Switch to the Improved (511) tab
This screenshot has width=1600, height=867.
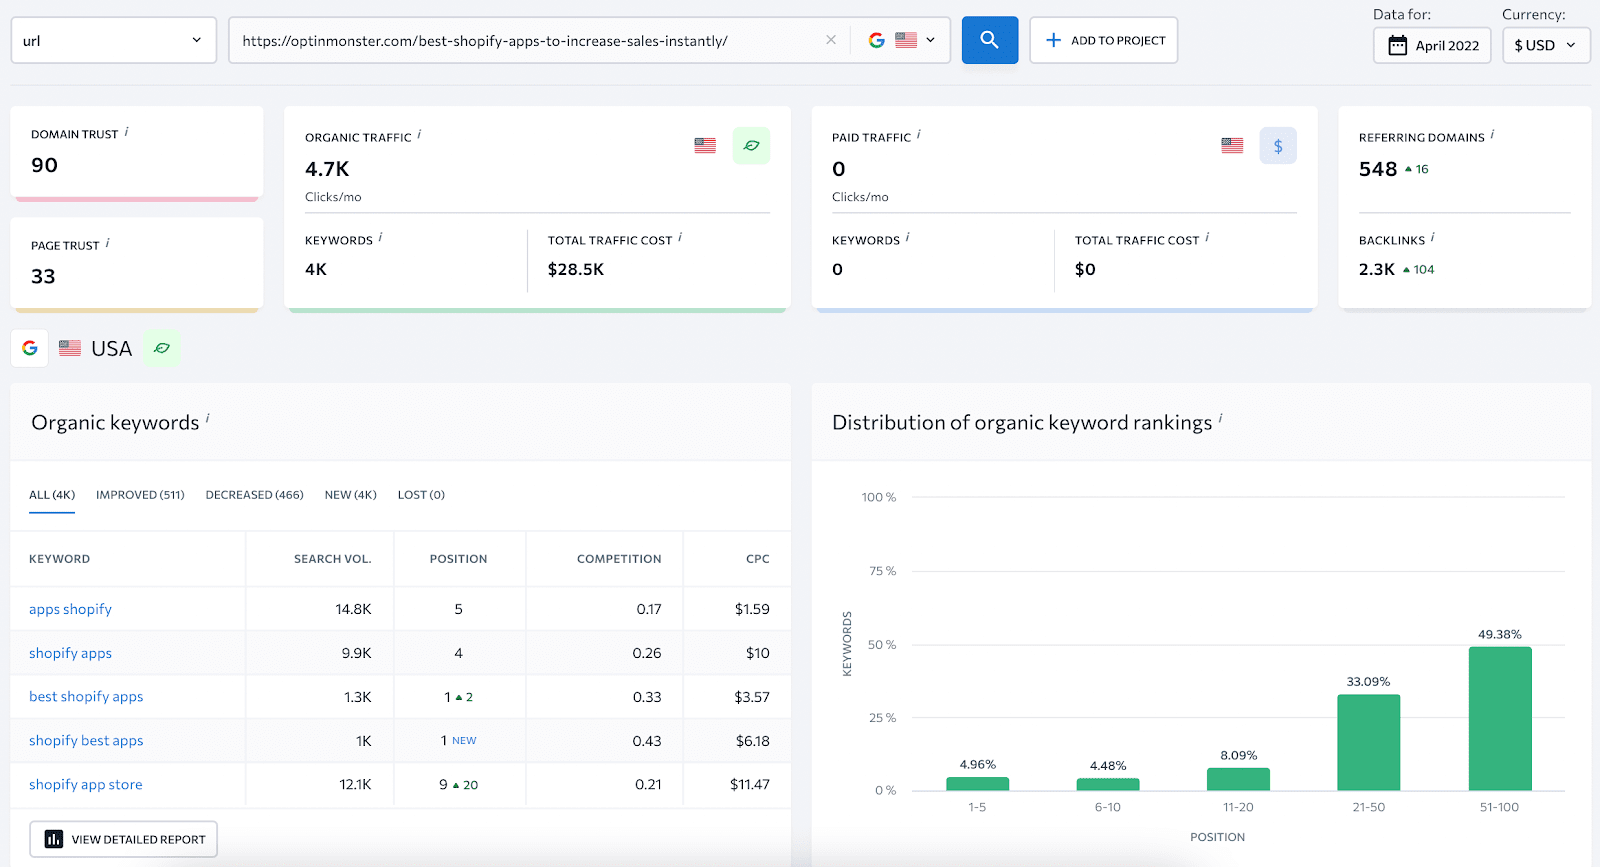click(140, 495)
